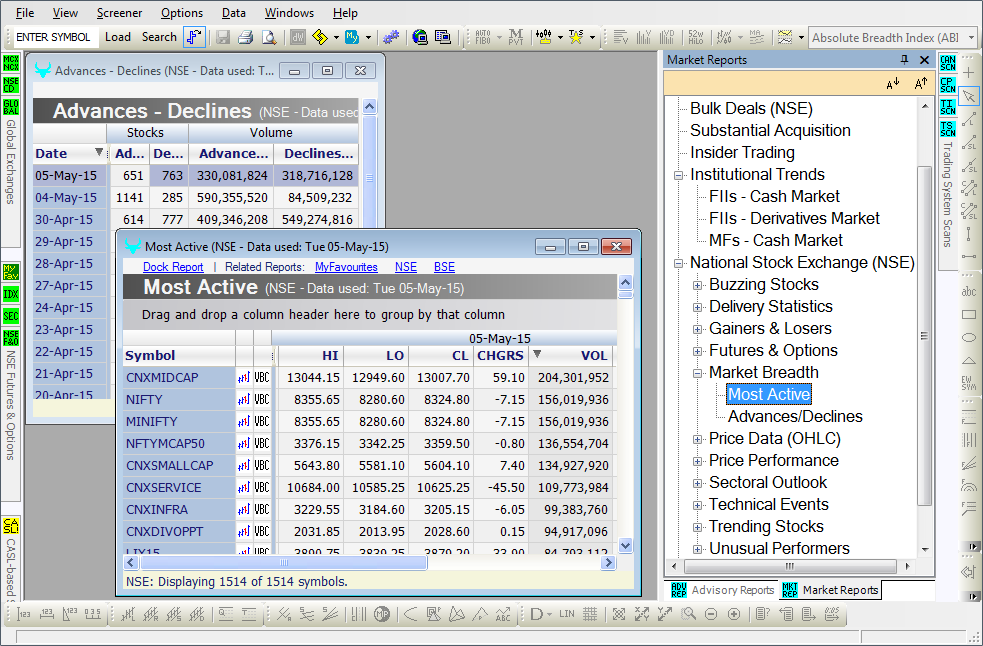
Task: Select Advances/Declines in the report tree
Action: 795,416
